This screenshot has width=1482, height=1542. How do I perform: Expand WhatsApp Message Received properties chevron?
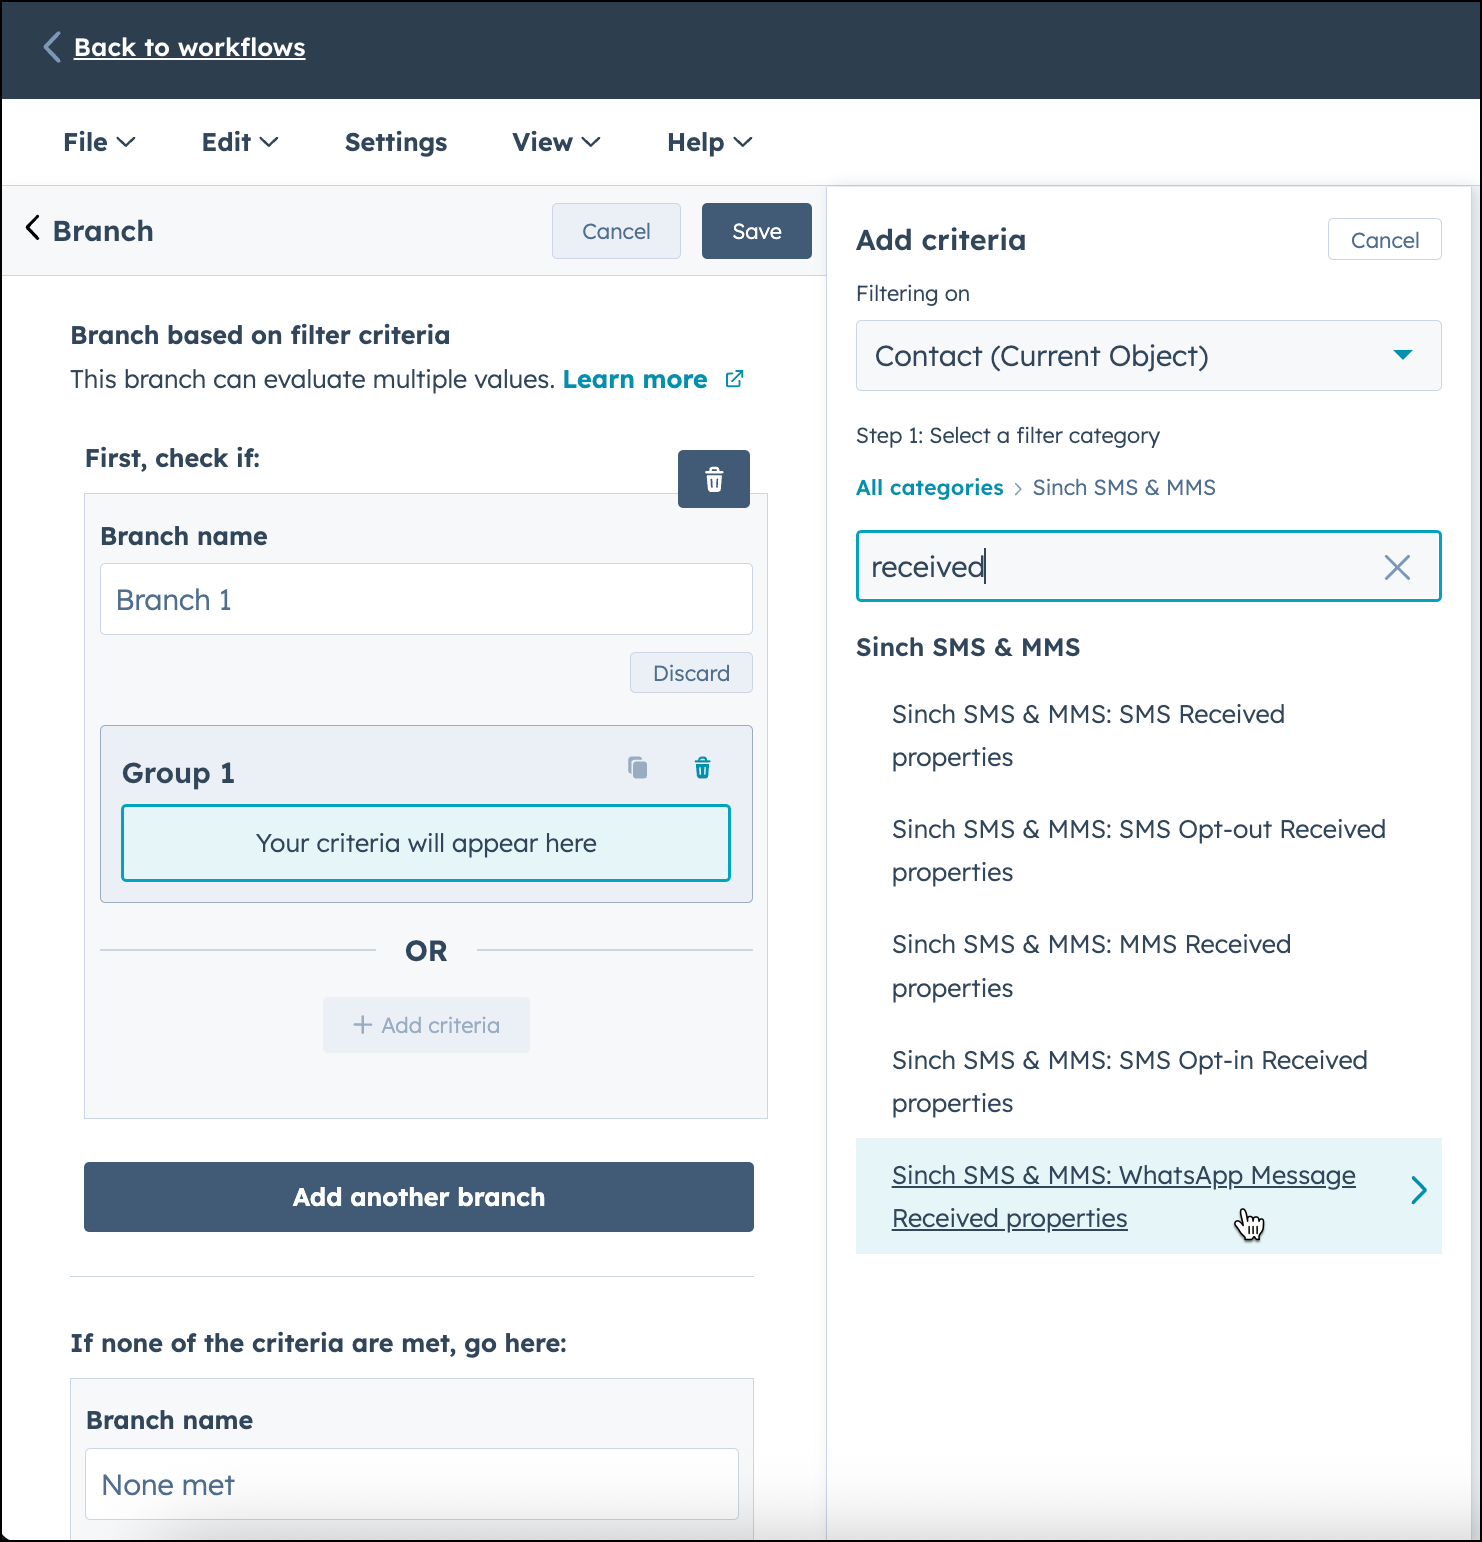point(1419,1190)
